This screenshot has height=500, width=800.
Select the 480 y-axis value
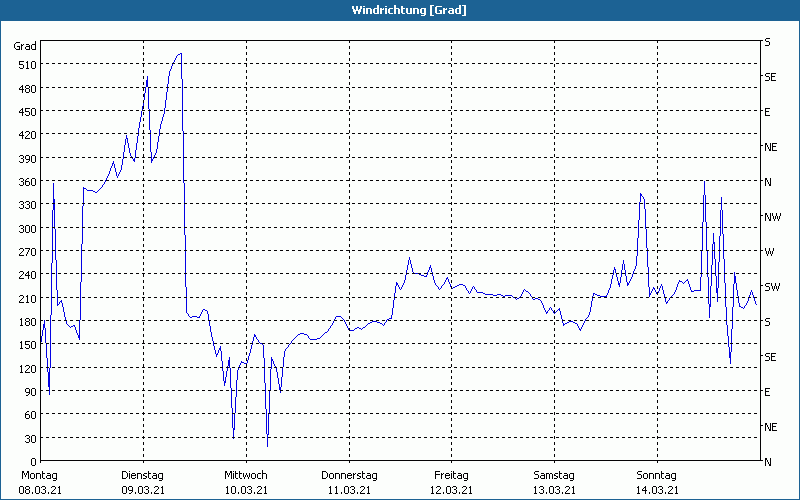[28, 89]
